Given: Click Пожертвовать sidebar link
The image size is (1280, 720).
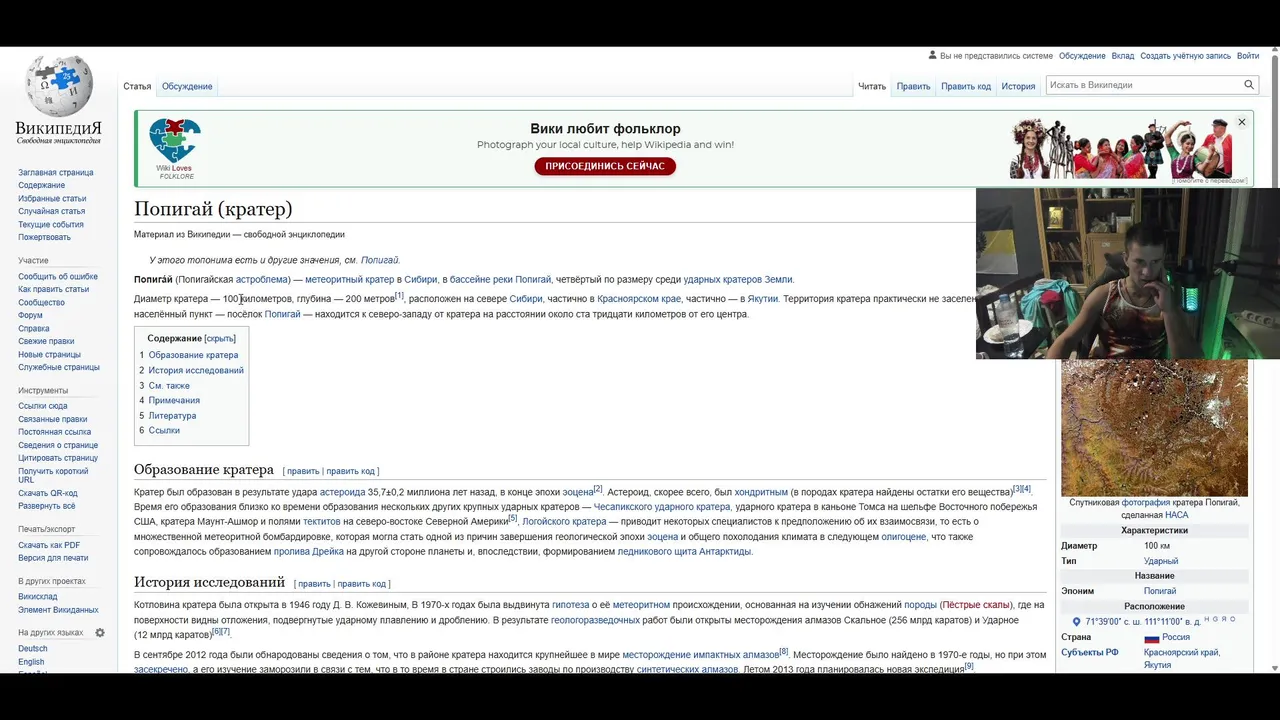Looking at the screenshot, I should (x=44, y=237).
